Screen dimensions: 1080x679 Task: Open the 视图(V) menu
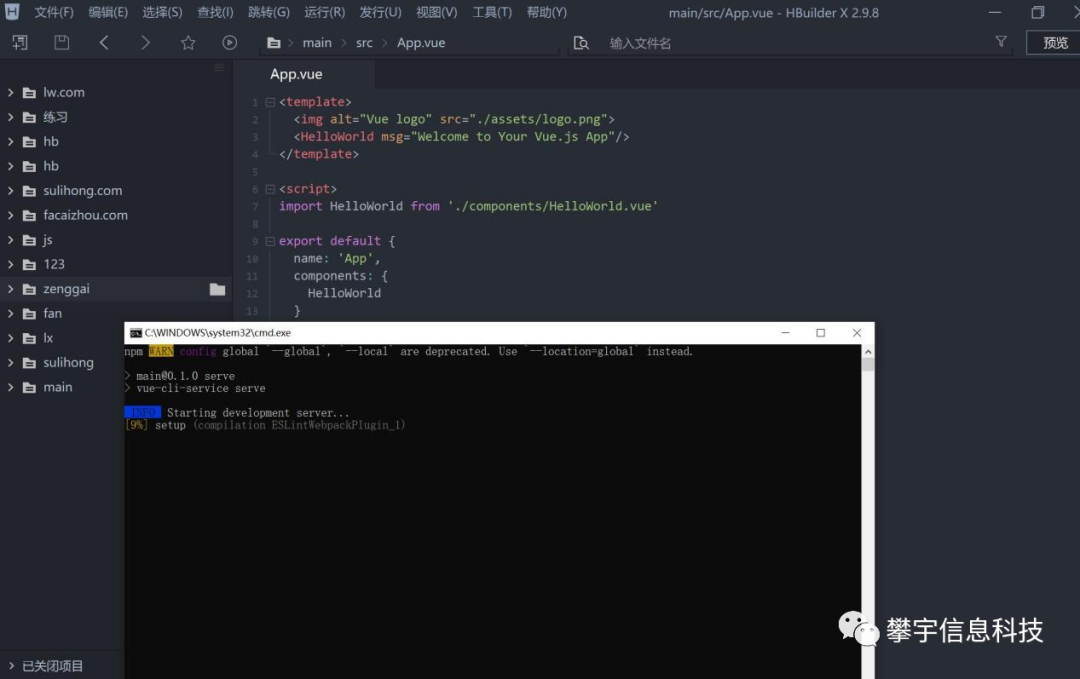coord(437,12)
